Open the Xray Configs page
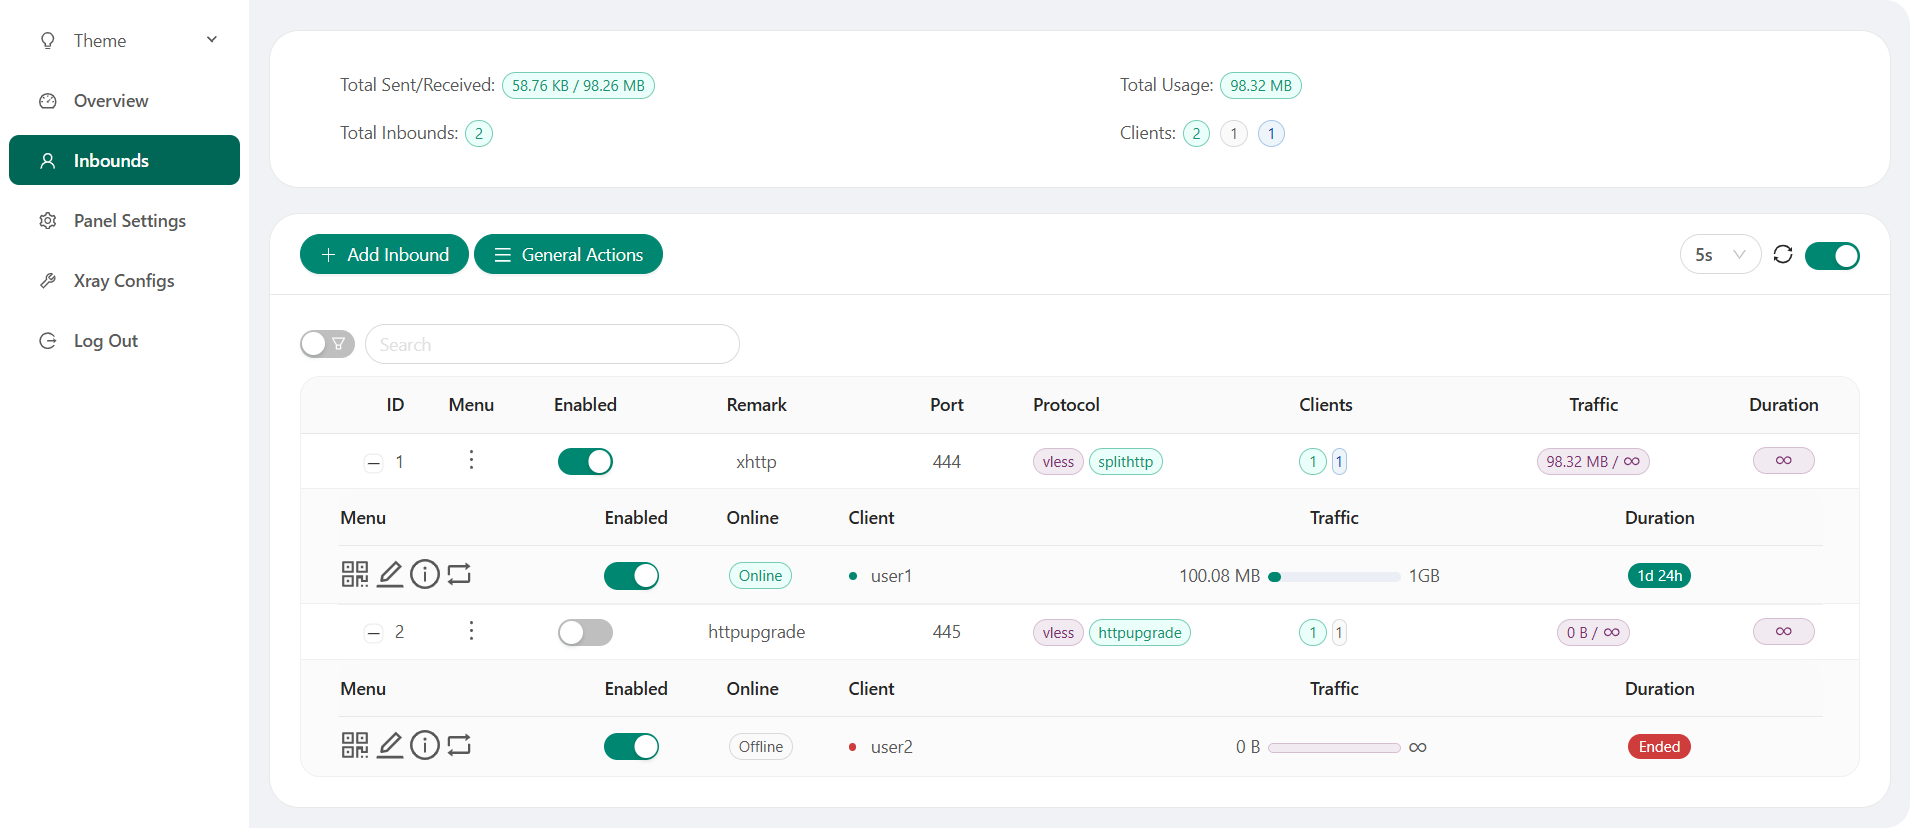Screen dimensions: 1910x828 point(124,281)
